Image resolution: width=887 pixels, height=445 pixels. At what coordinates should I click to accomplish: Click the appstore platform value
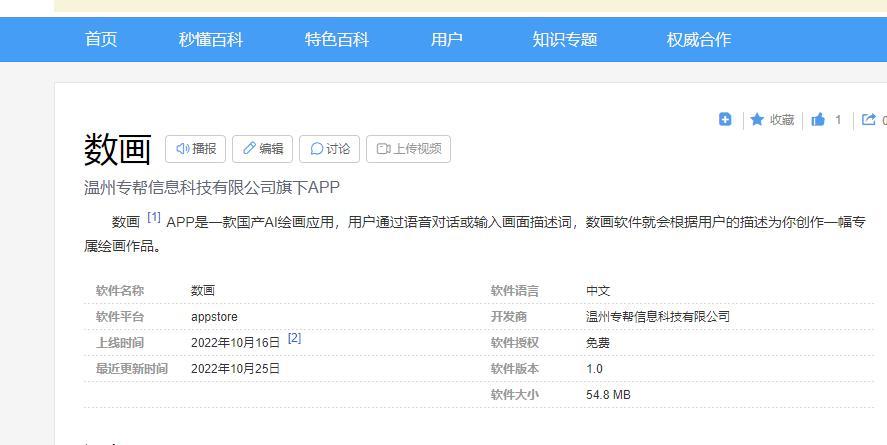click(214, 317)
